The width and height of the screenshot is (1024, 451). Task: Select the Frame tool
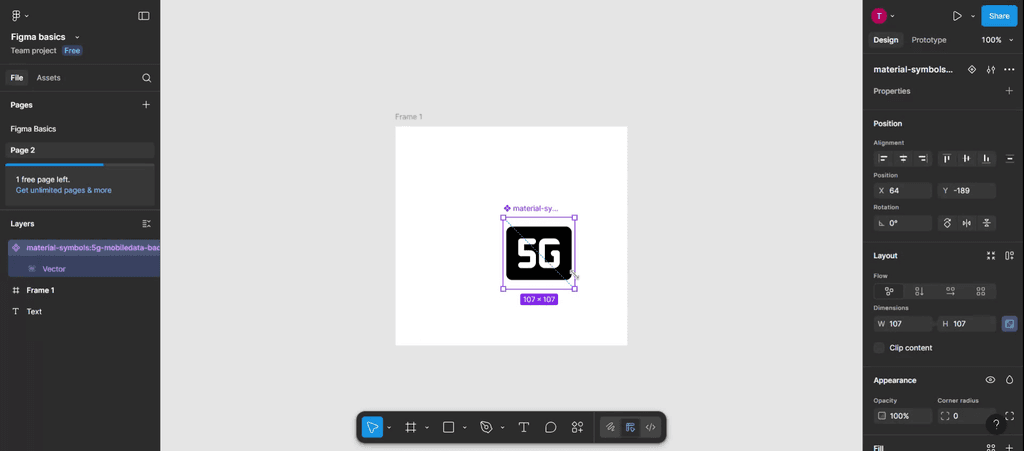pyautogui.click(x=411, y=428)
